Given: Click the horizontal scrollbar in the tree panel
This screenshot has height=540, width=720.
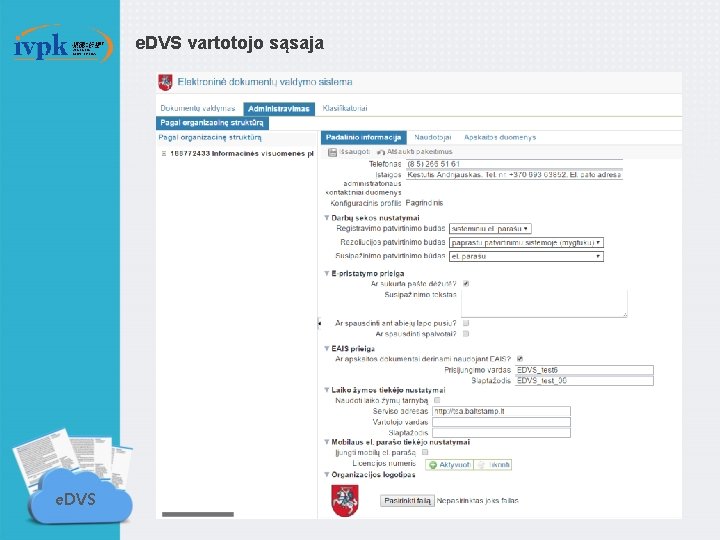Looking at the screenshot, I should (198, 514).
